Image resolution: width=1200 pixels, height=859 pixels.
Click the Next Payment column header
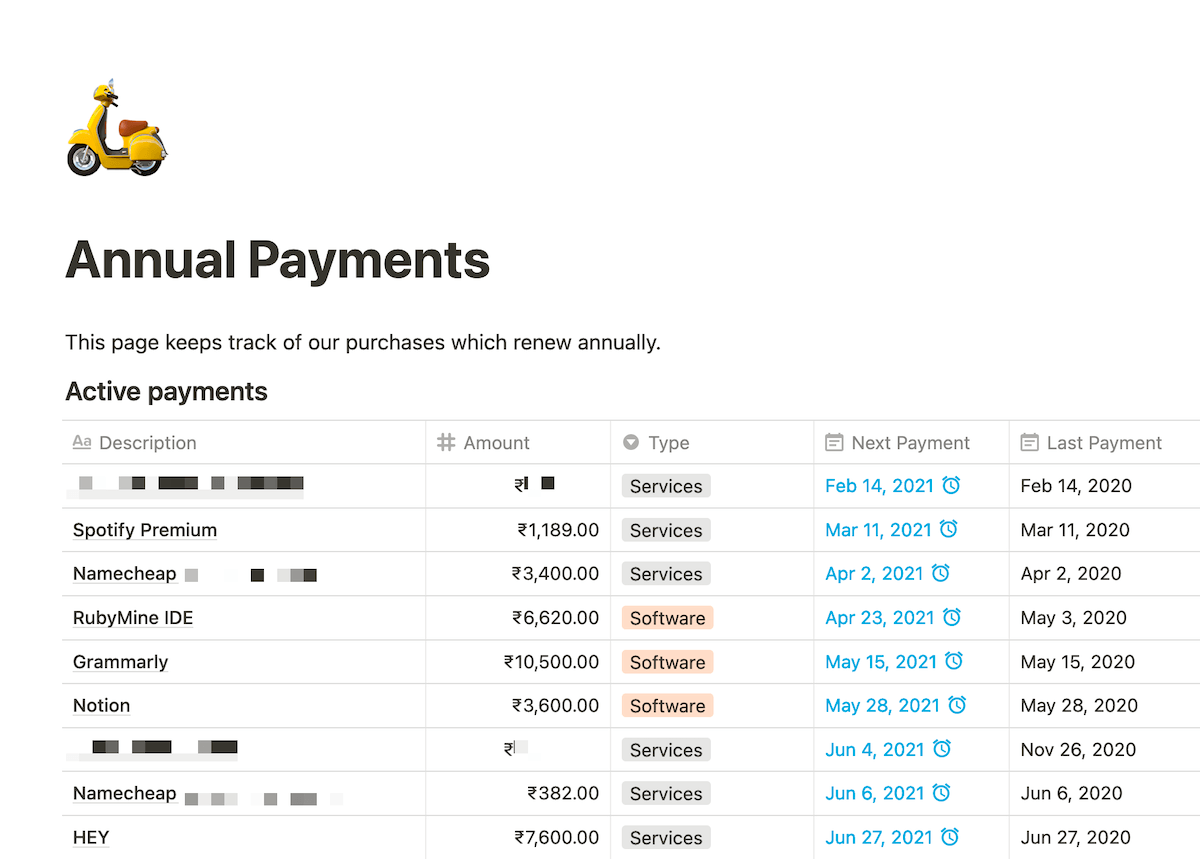pos(910,442)
